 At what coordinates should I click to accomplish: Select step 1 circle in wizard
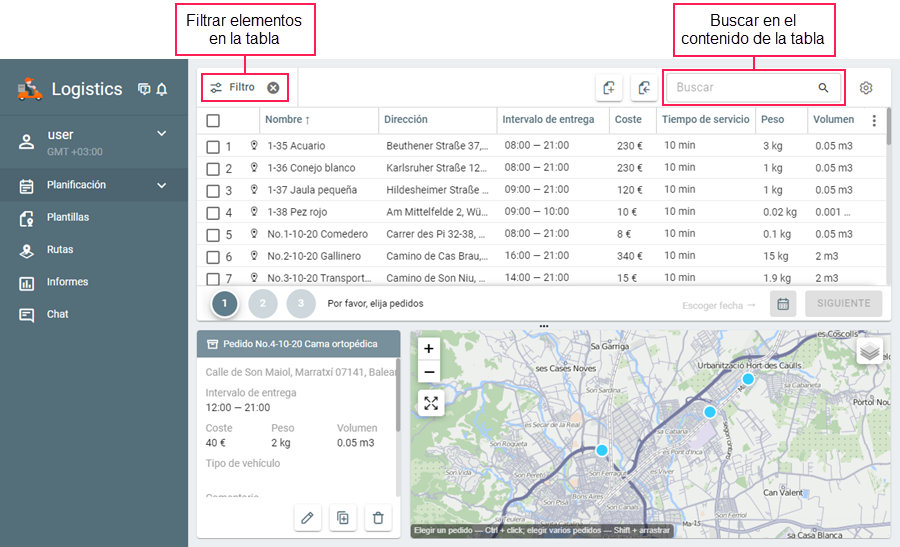(224, 303)
